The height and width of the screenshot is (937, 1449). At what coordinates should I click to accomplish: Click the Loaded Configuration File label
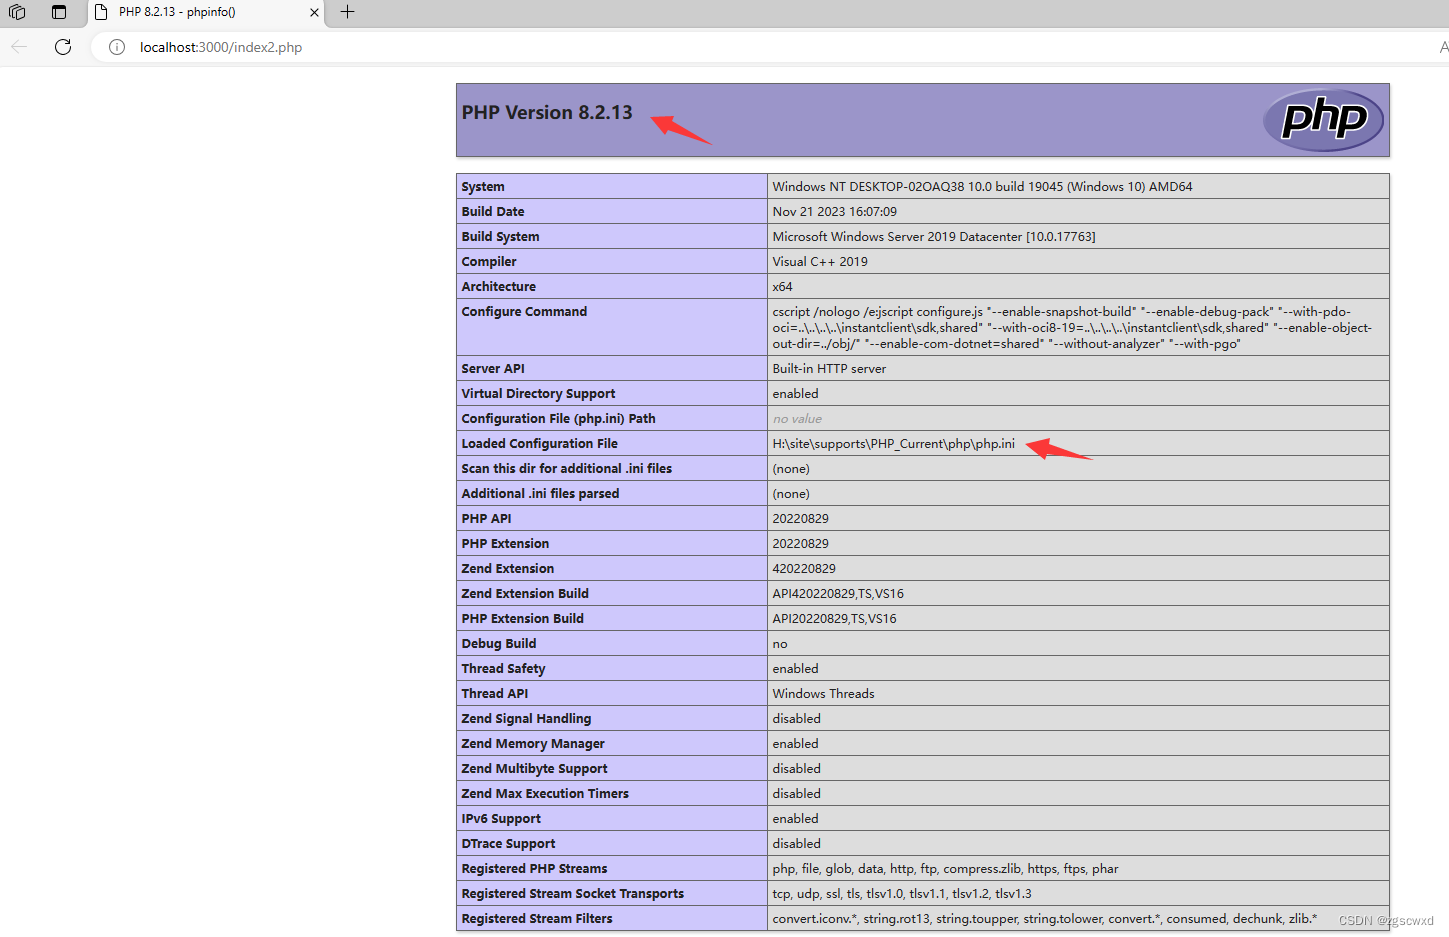click(539, 444)
